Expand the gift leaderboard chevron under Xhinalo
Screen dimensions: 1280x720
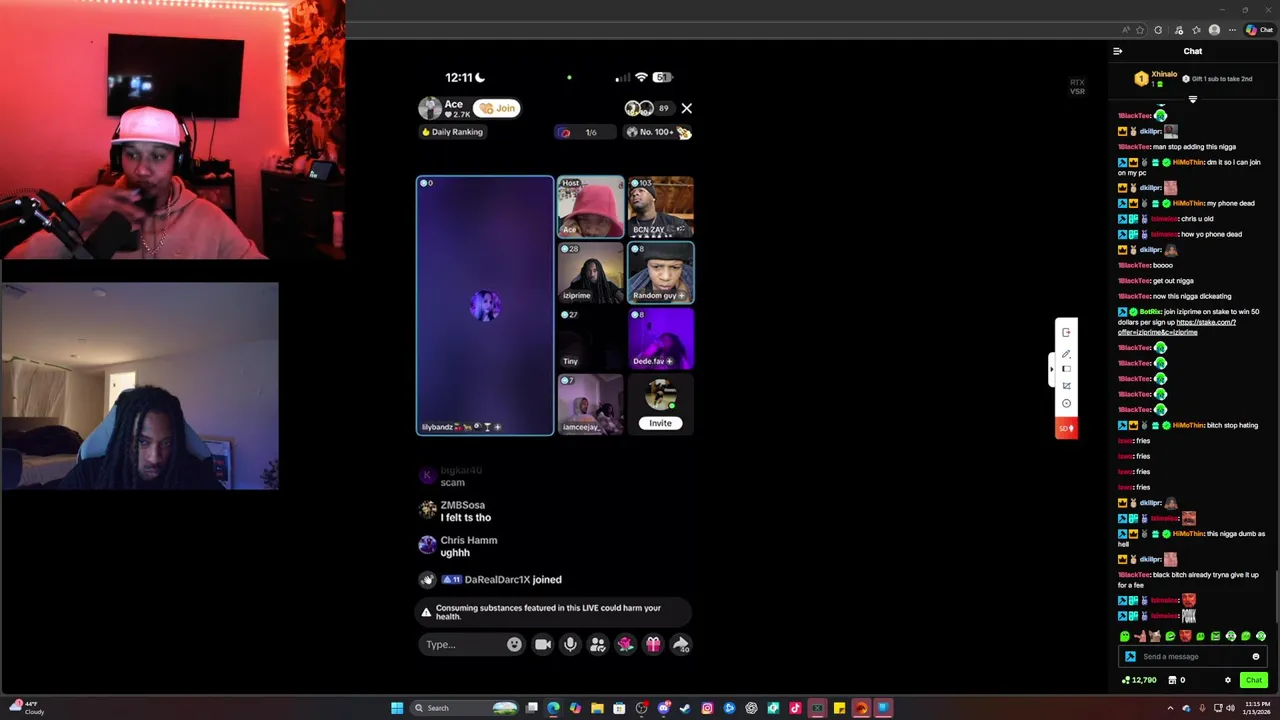coord(1192,99)
